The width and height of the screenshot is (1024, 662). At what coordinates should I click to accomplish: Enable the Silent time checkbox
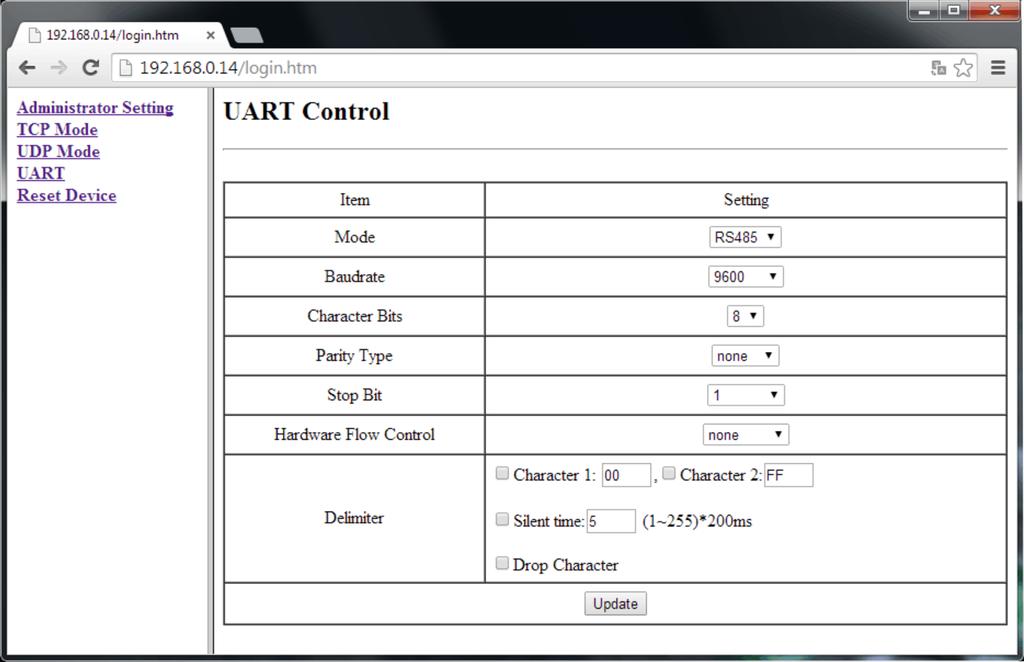(x=502, y=519)
